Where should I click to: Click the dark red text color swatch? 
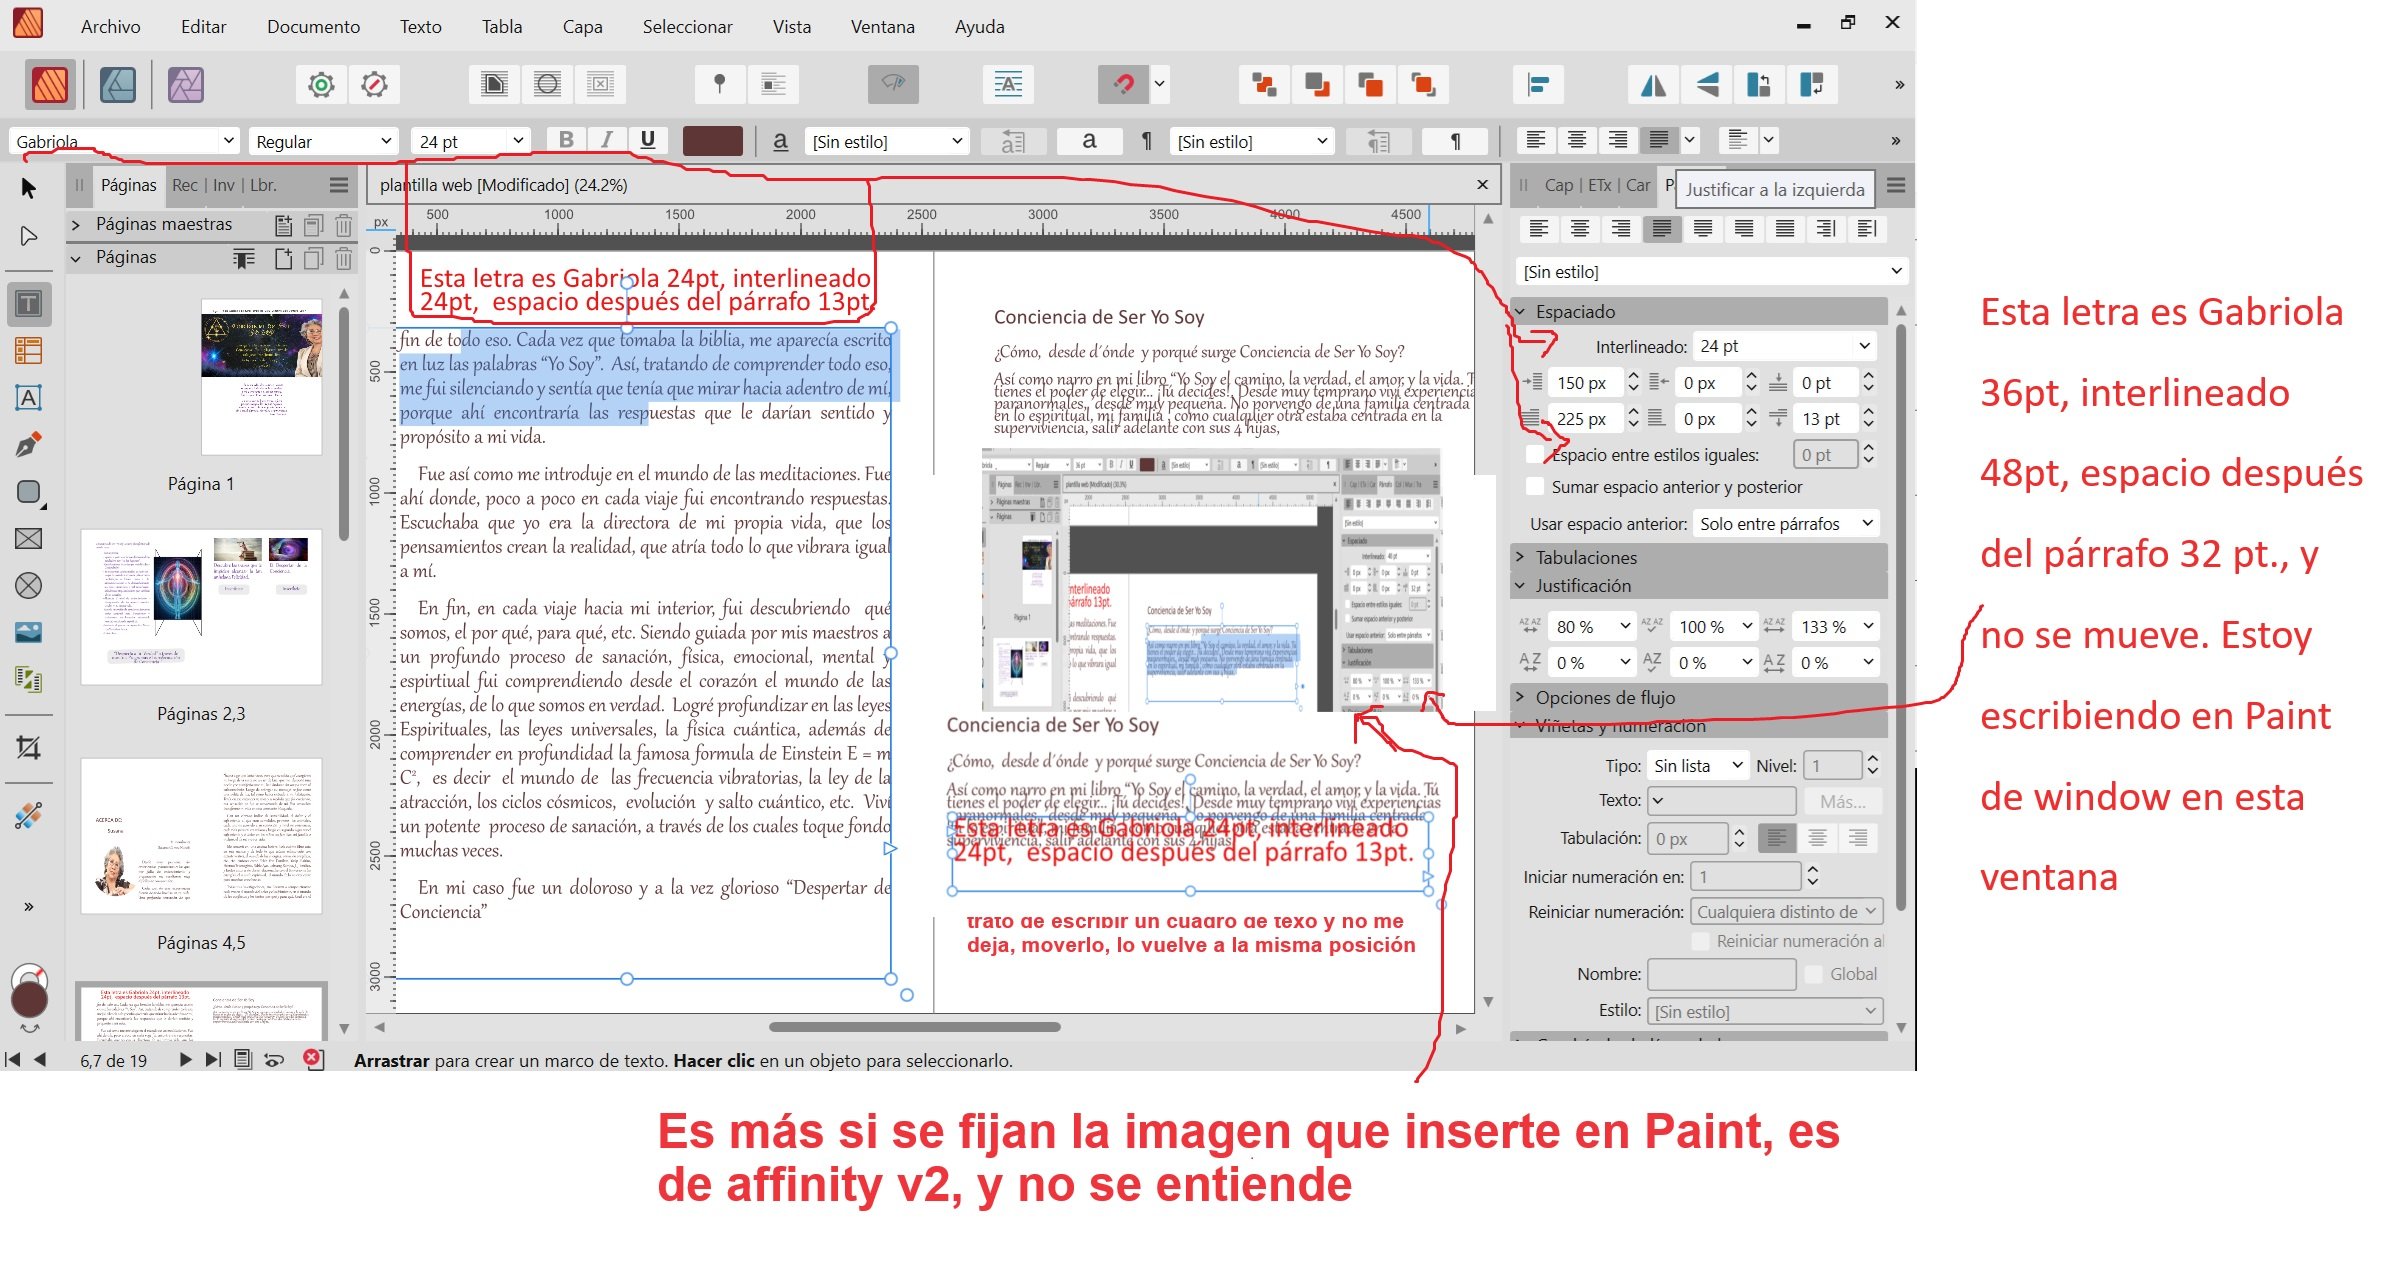point(712,140)
